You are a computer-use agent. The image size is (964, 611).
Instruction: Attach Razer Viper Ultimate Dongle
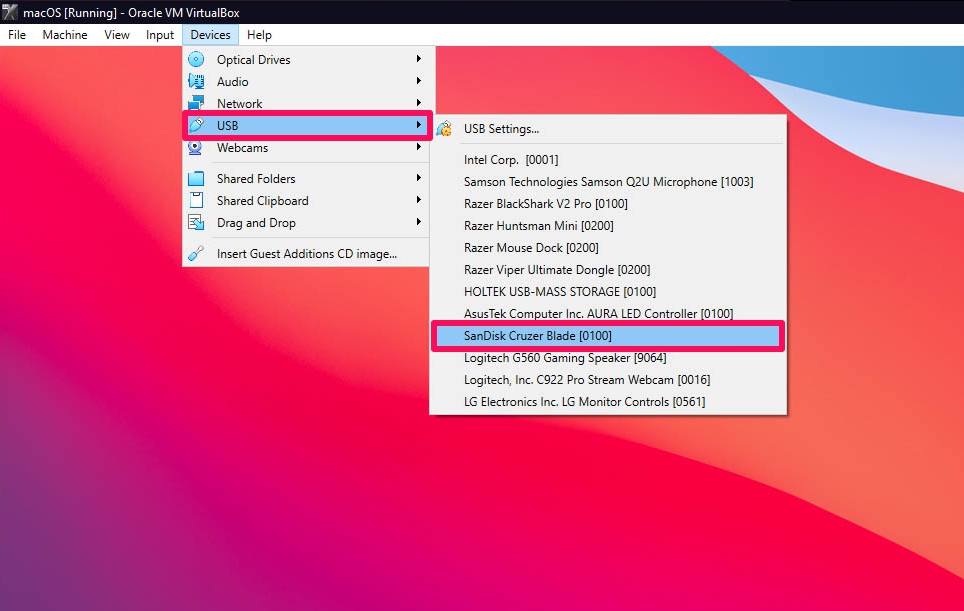pos(607,270)
